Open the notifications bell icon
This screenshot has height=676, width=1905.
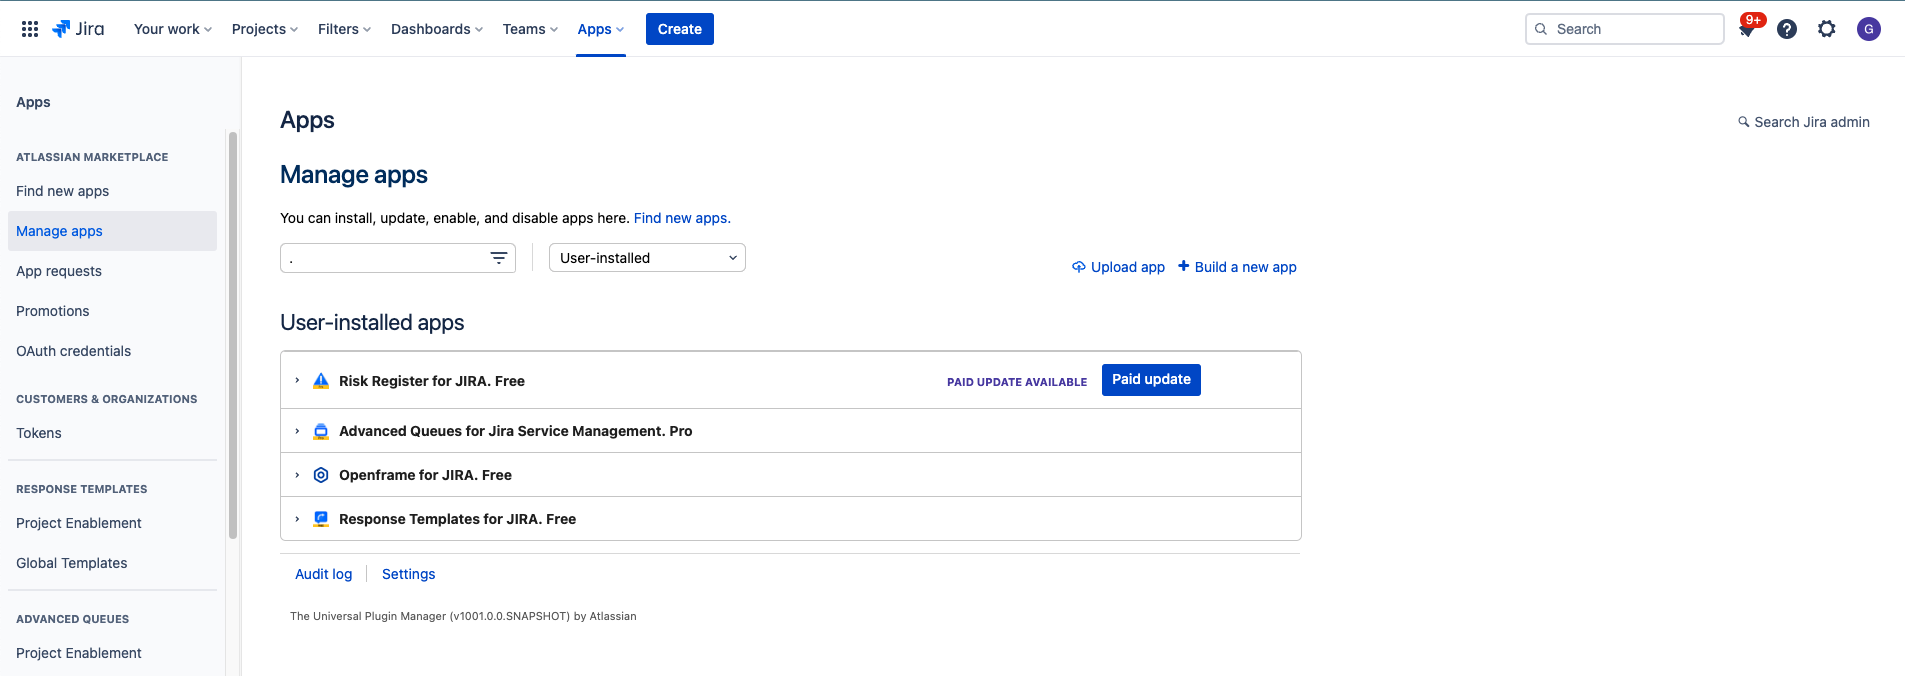tap(1747, 30)
